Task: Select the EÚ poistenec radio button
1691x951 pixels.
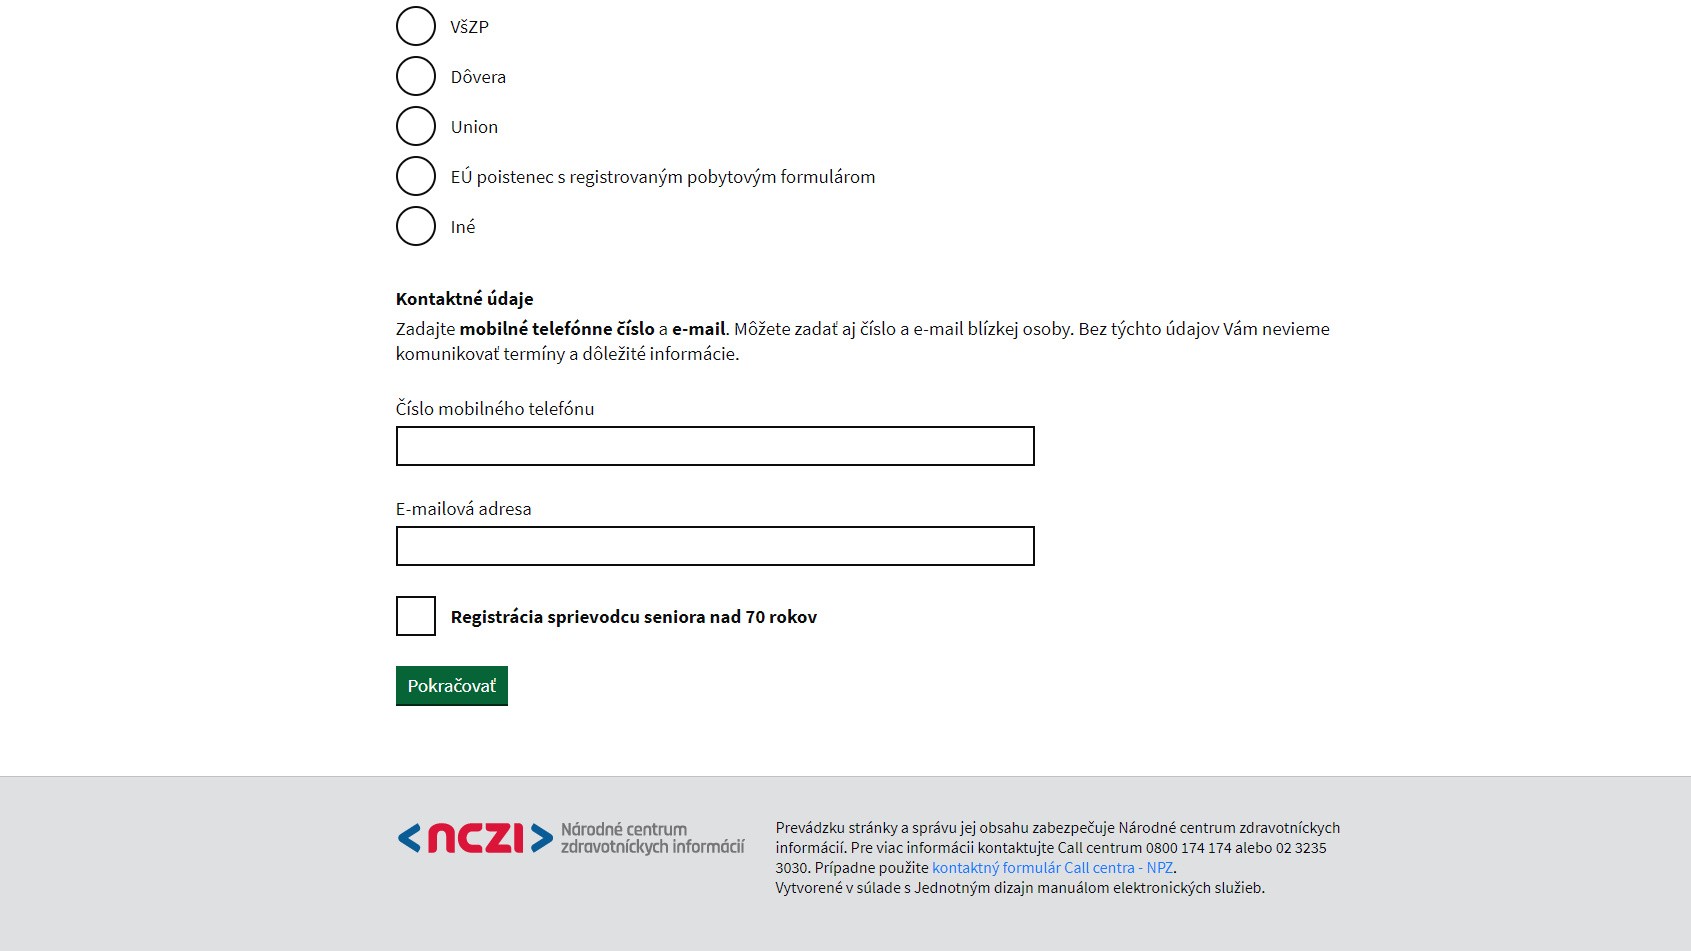Action: (416, 176)
